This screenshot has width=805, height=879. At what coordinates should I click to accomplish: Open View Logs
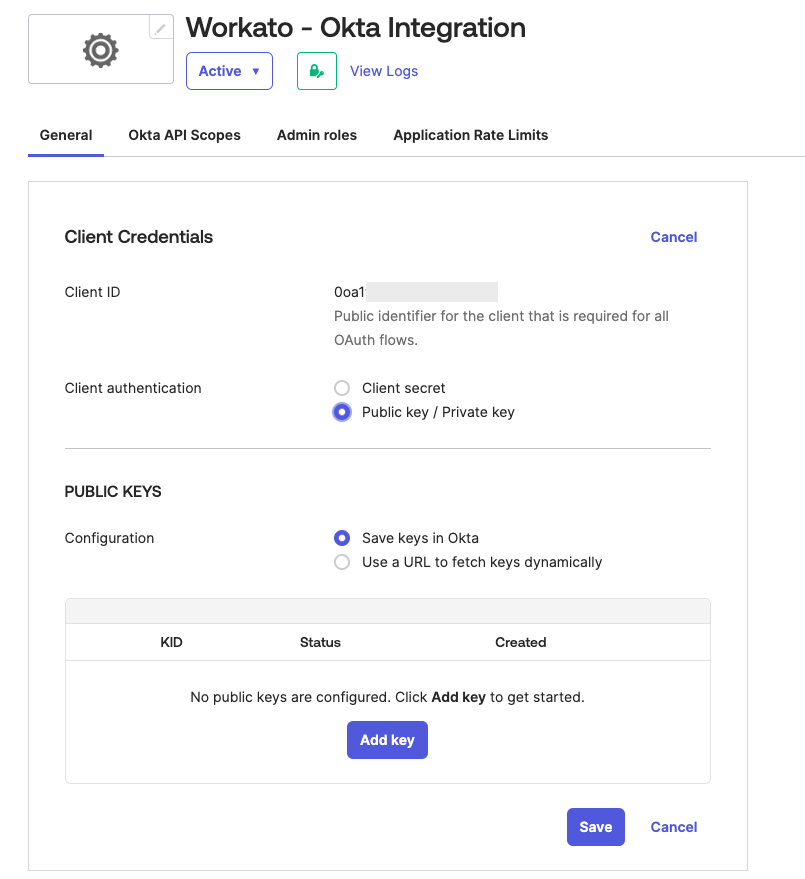(384, 70)
